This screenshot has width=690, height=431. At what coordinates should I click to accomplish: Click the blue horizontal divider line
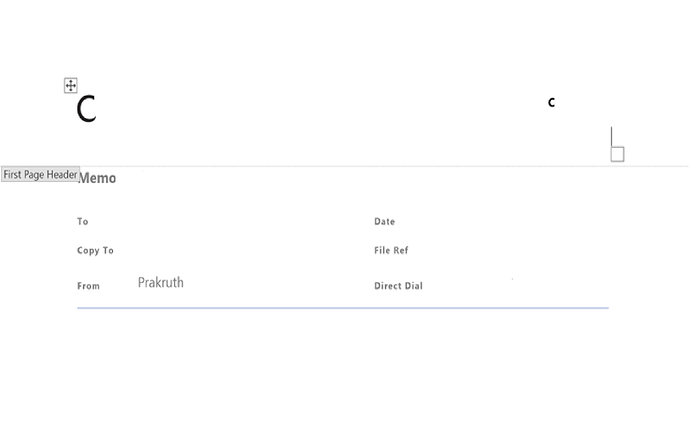tap(342, 308)
